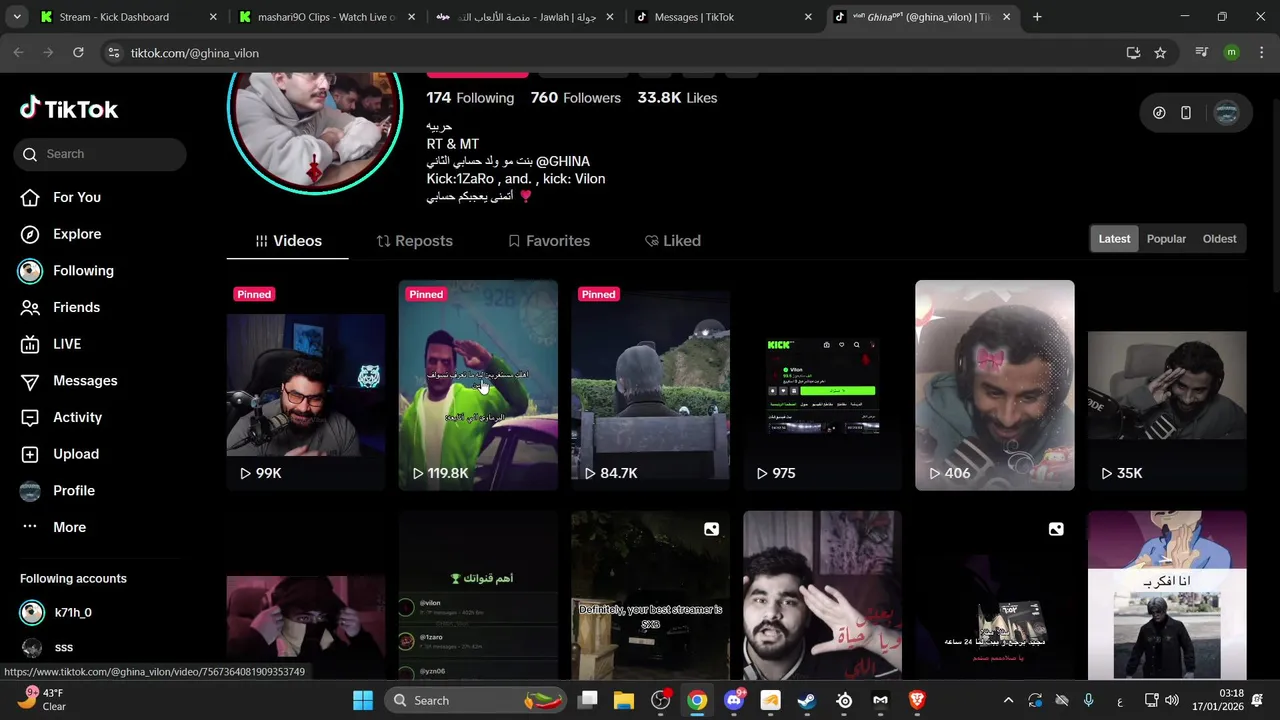Open the 'أهم قنواتك' video
Viewport: 1280px width, 720px height.
point(478,597)
